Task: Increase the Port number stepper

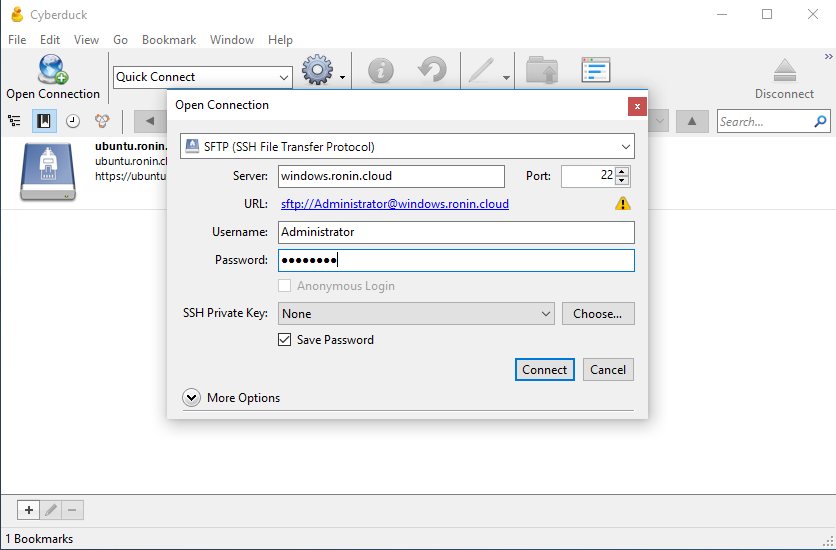Action: [x=622, y=172]
